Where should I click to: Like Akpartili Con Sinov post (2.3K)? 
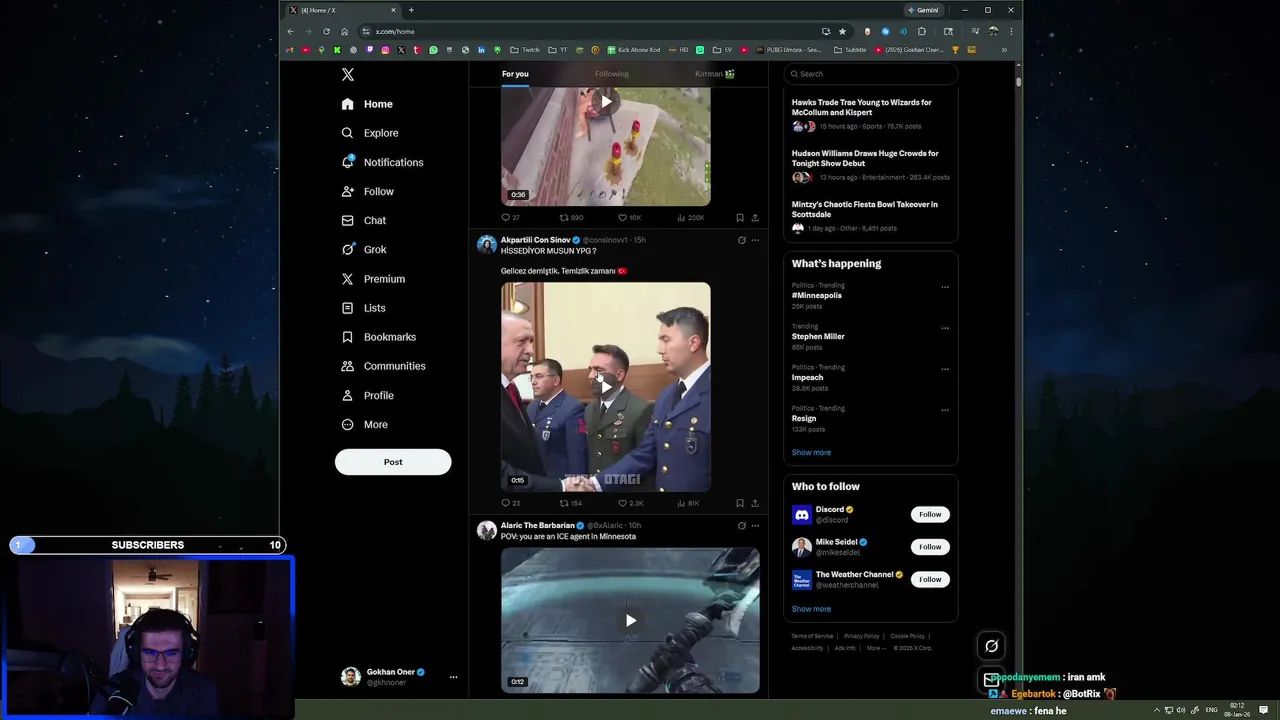point(630,503)
